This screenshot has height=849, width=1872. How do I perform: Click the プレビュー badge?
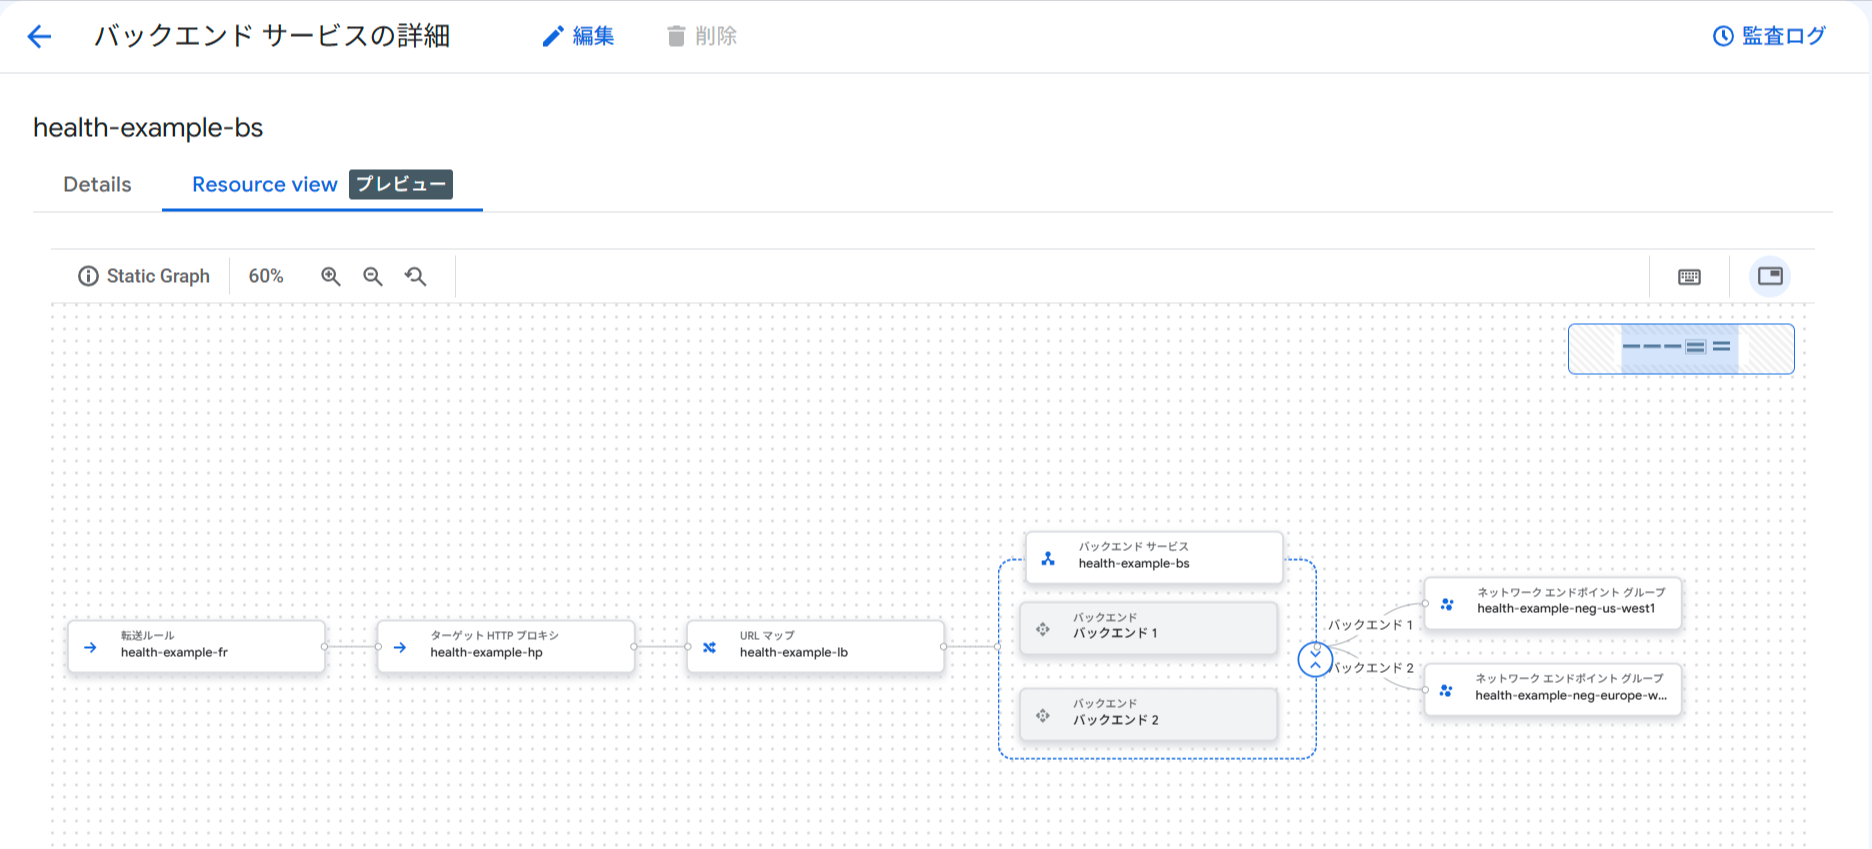(x=401, y=184)
